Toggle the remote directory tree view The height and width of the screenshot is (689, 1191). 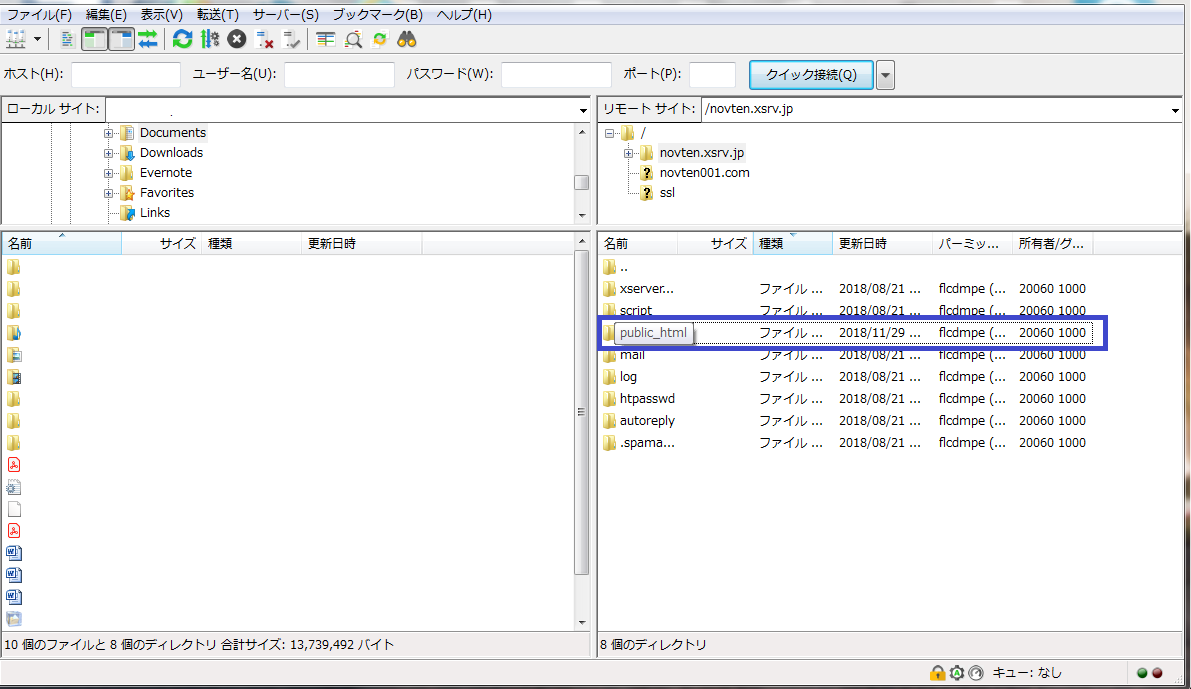(x=121, y=39)
